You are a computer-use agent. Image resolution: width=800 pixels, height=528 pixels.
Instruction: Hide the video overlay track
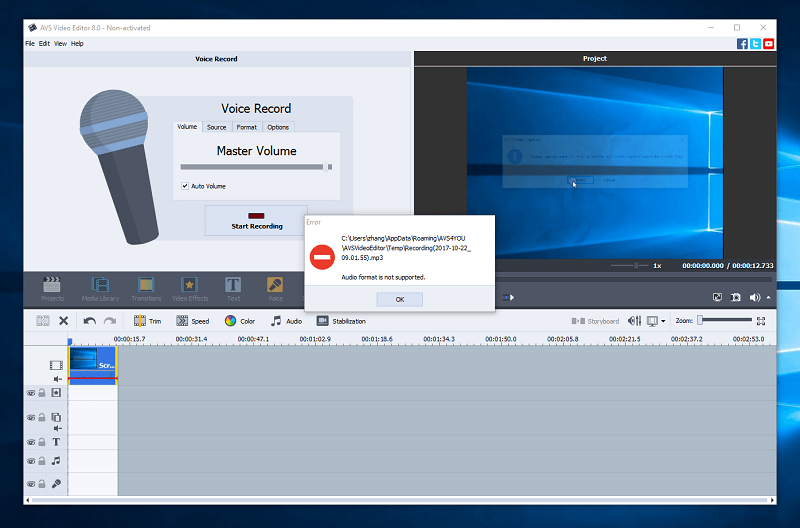click(x=31, y=417)
